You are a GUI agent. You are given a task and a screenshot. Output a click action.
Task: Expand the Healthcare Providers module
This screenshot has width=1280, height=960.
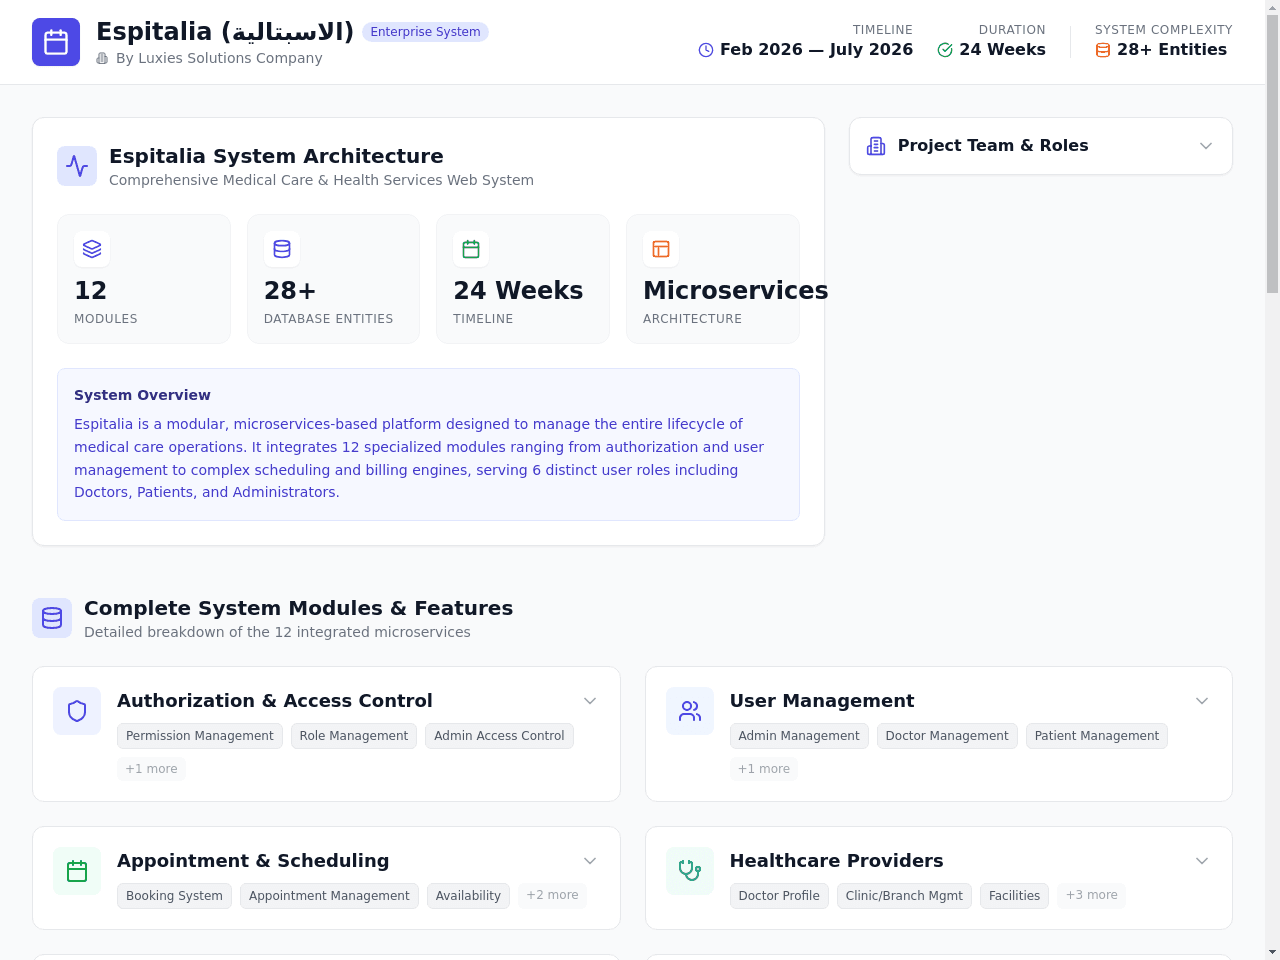(1202, 861)
